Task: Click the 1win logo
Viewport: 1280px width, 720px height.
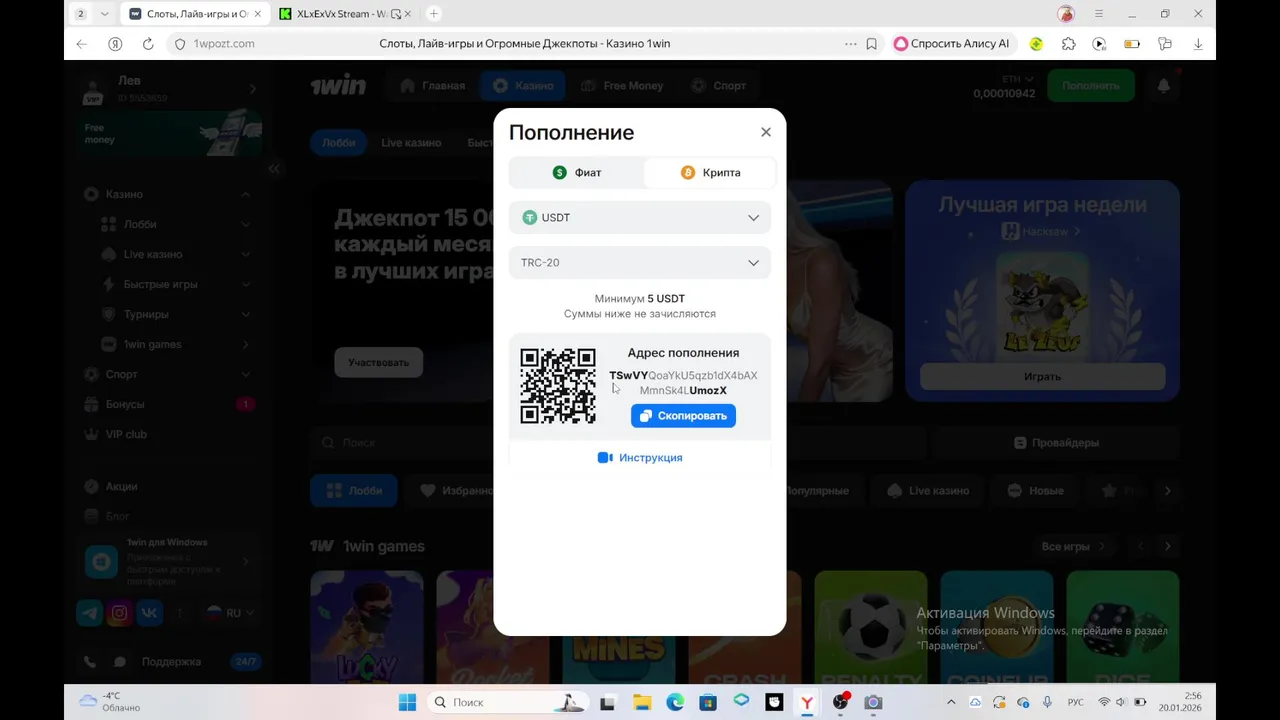Action: coord(338,86)
